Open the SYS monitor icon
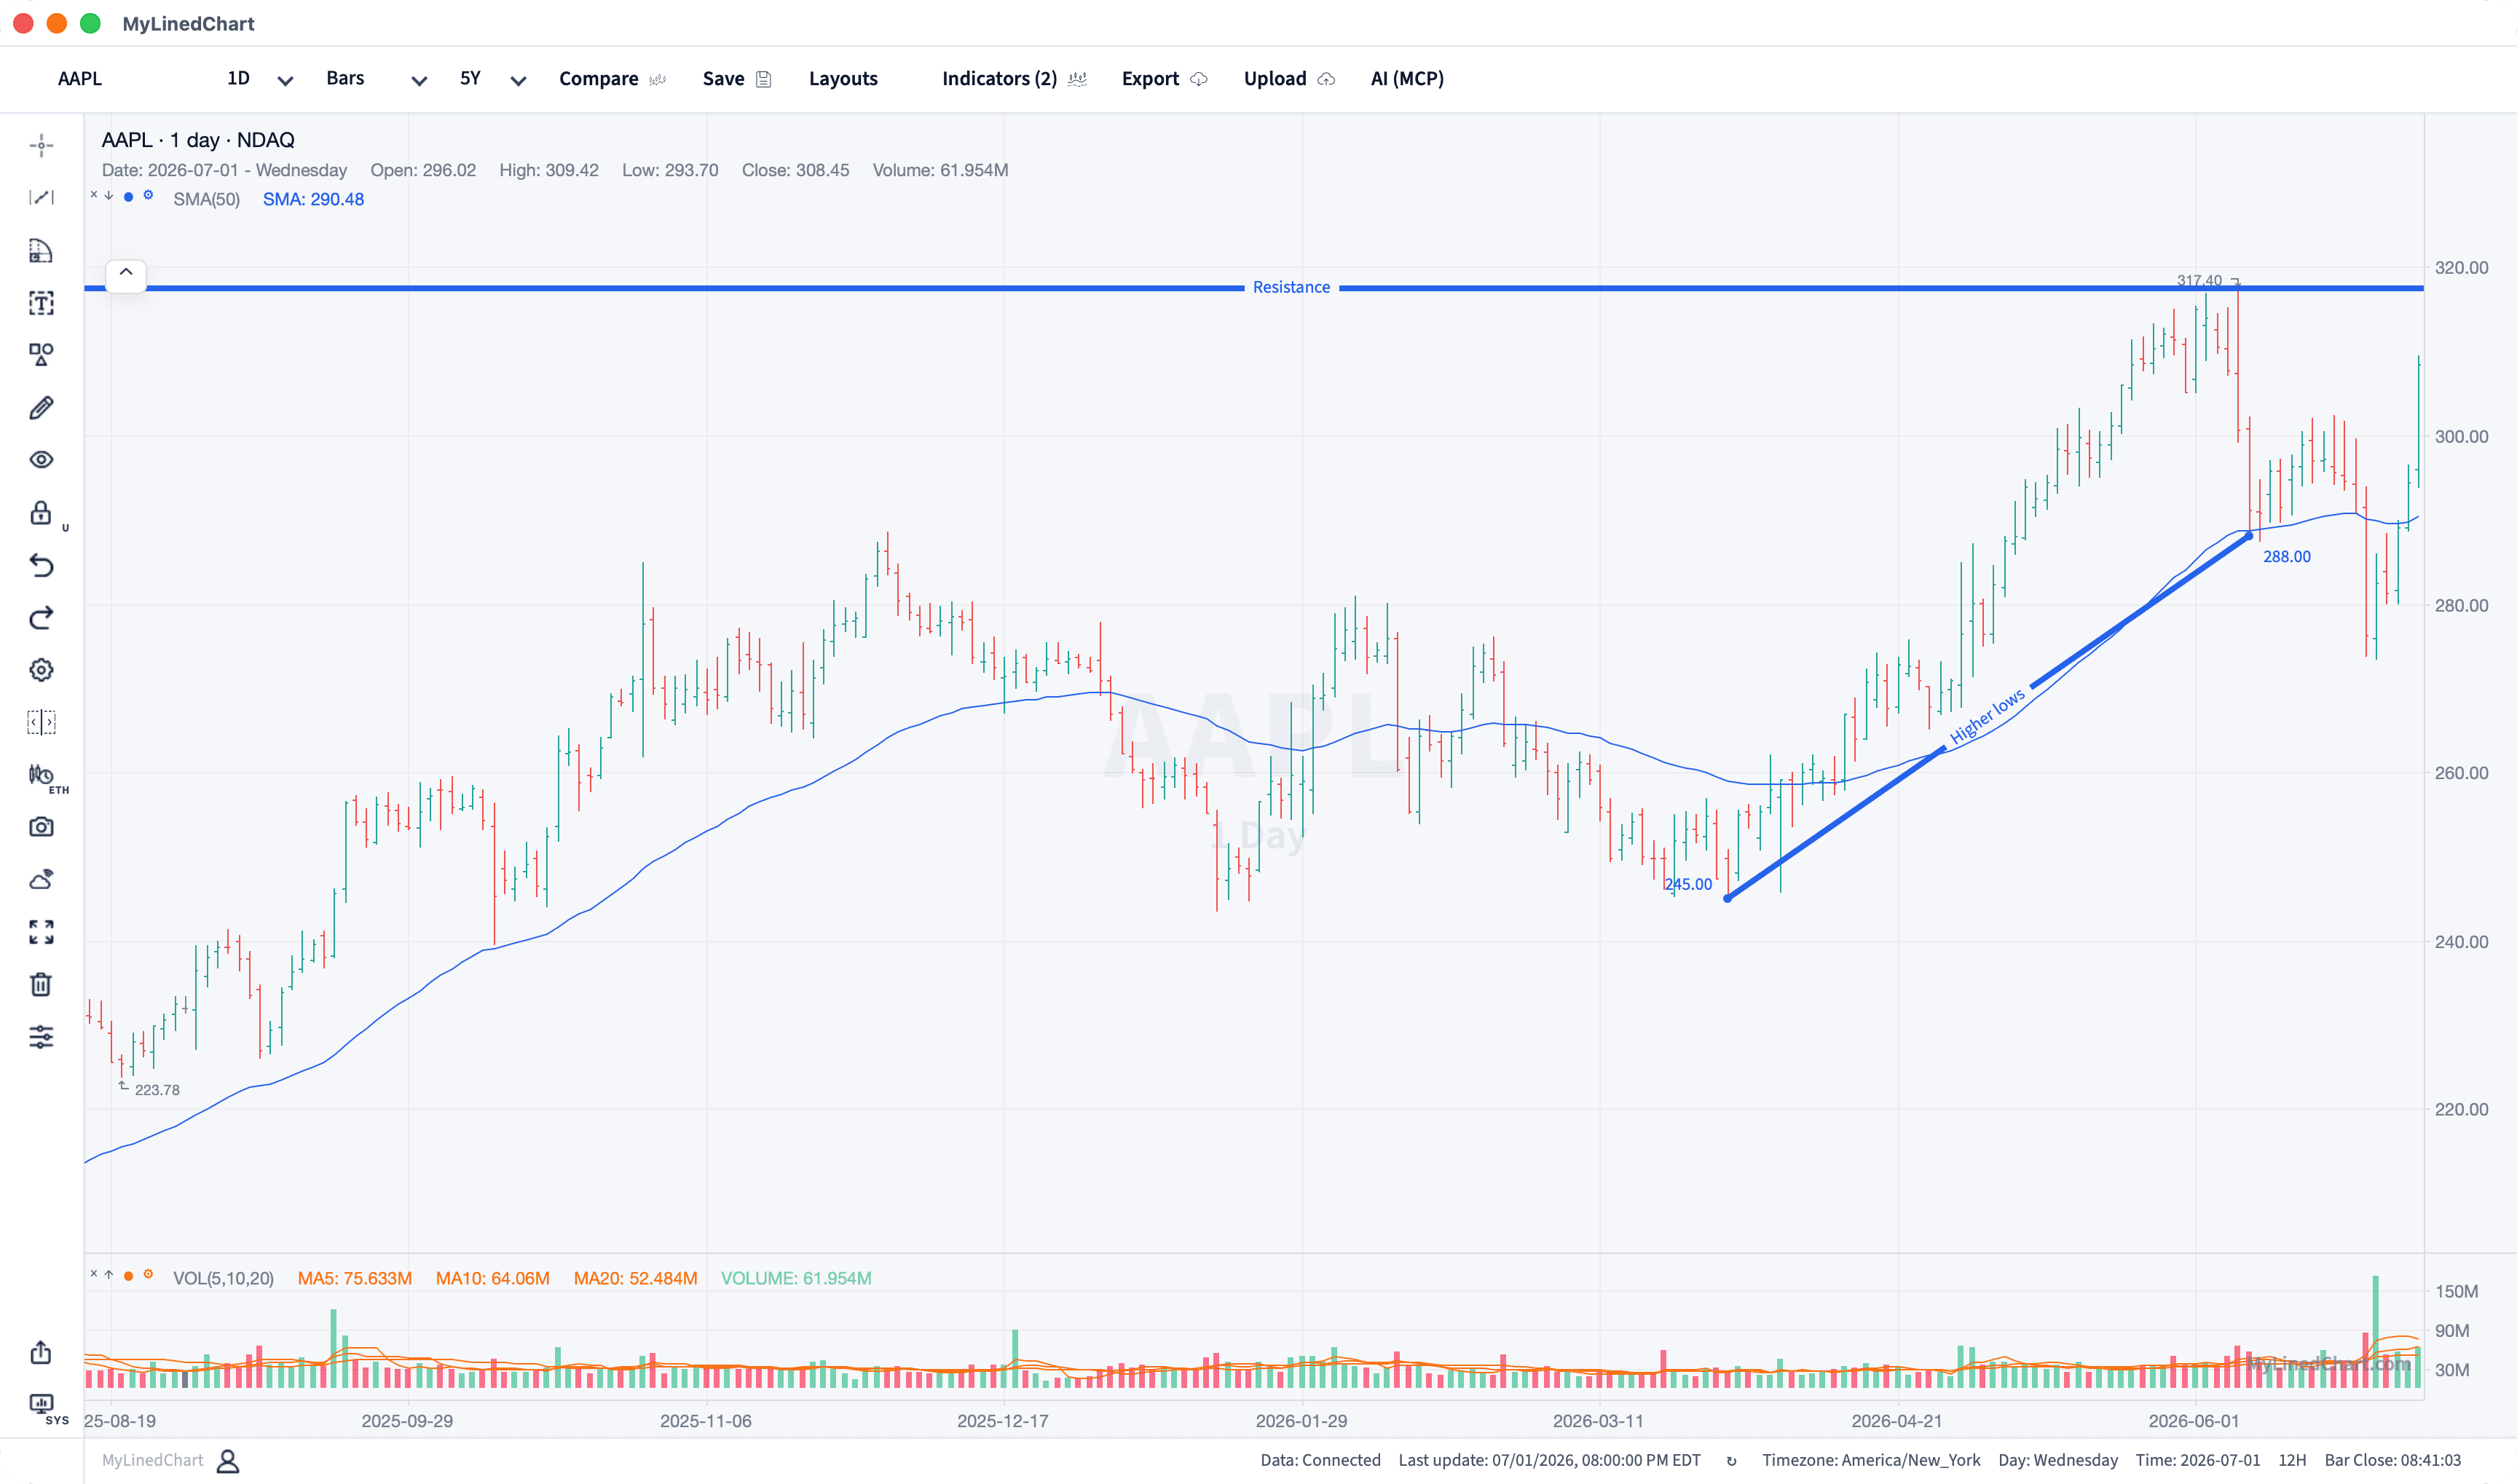The image size is (2517, 1484). point(41,1404)
